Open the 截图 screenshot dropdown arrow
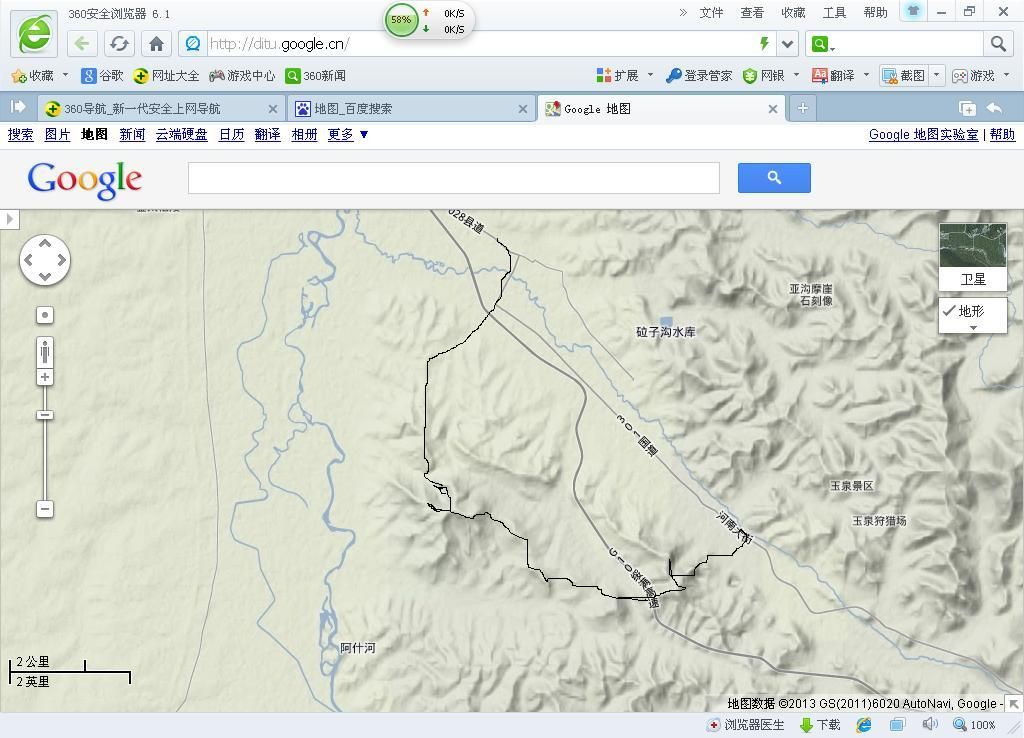The image size is (1024, 738). (937, 75)
